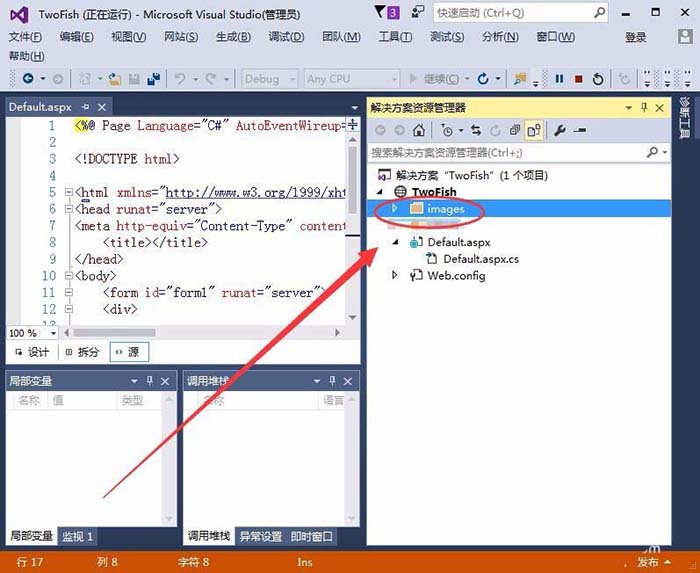
Task: Open the 诊断工具 side tab
Action: pyautogui.click(x=684, y=117)
